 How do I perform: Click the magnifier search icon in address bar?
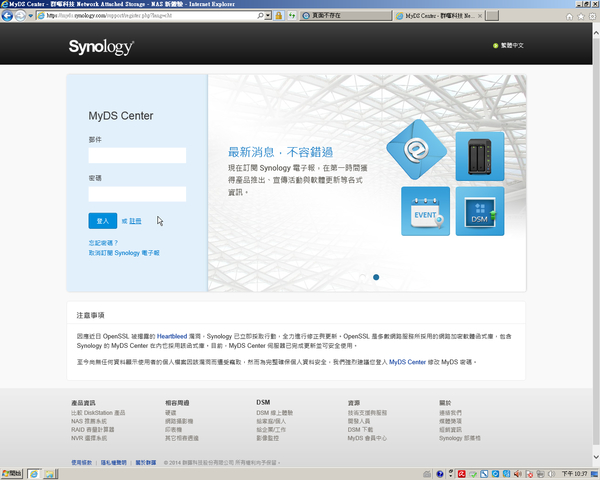260,16
